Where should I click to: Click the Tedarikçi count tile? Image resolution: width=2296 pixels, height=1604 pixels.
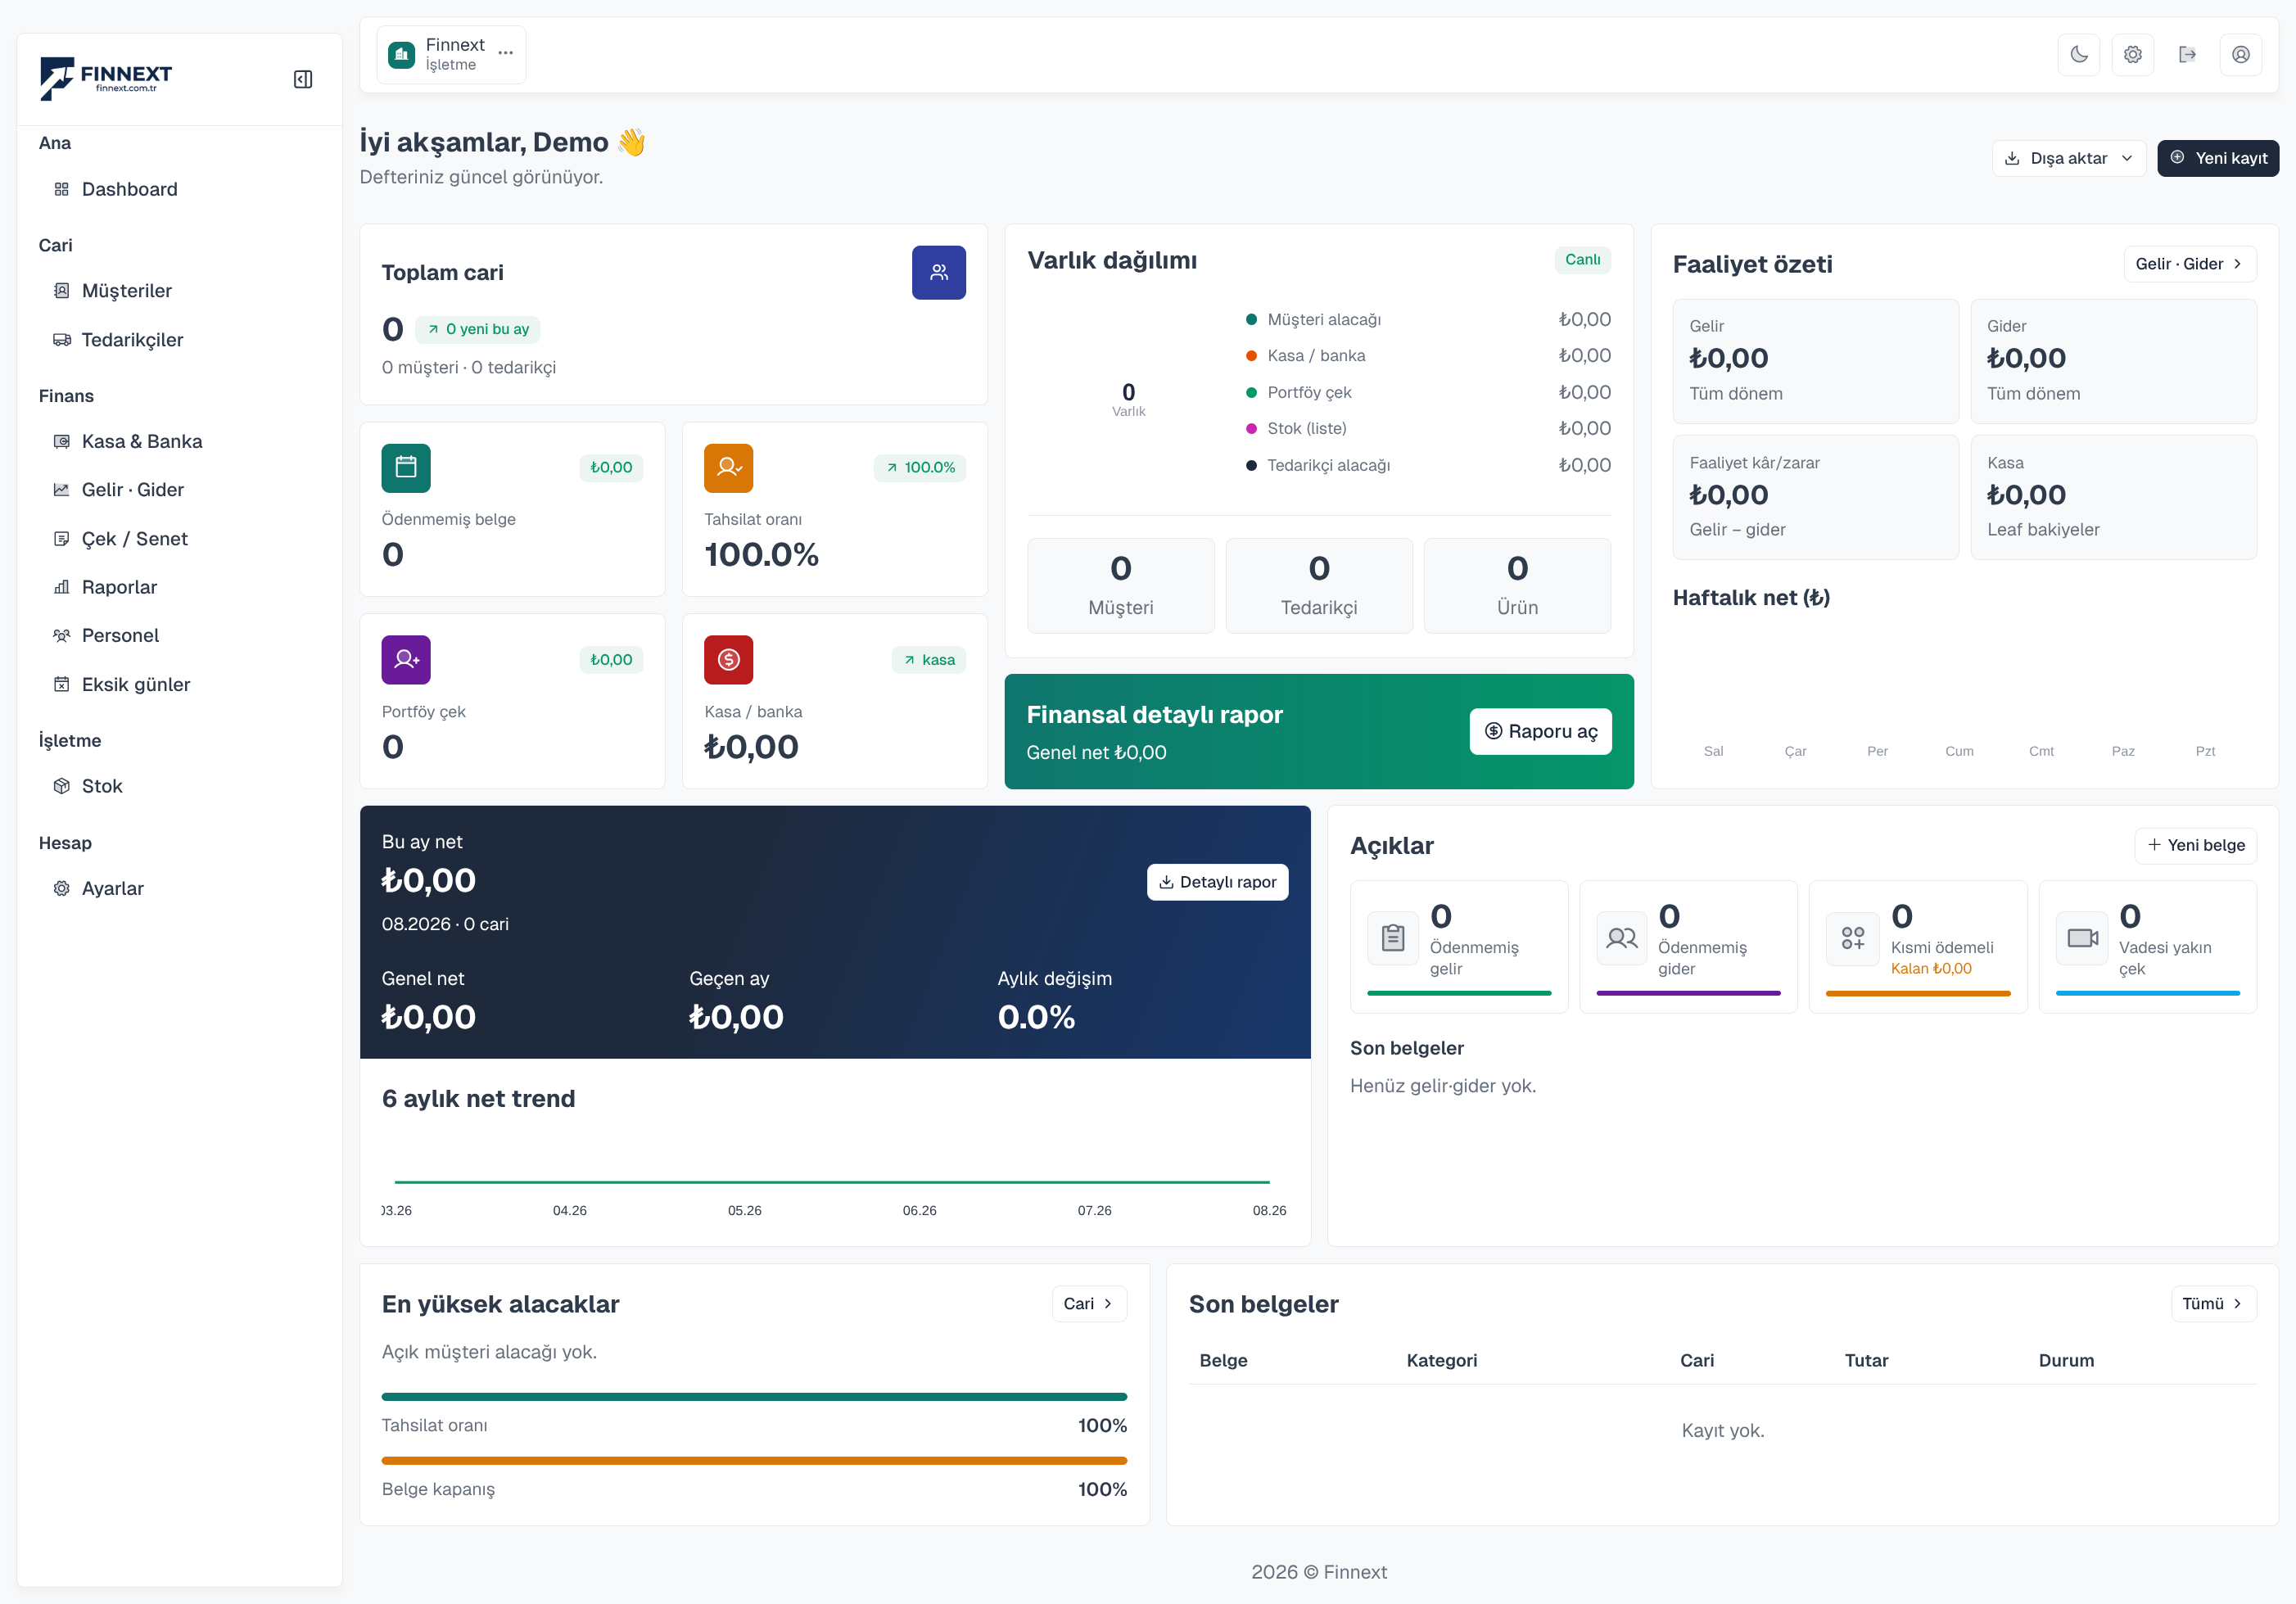(1319, 586)
